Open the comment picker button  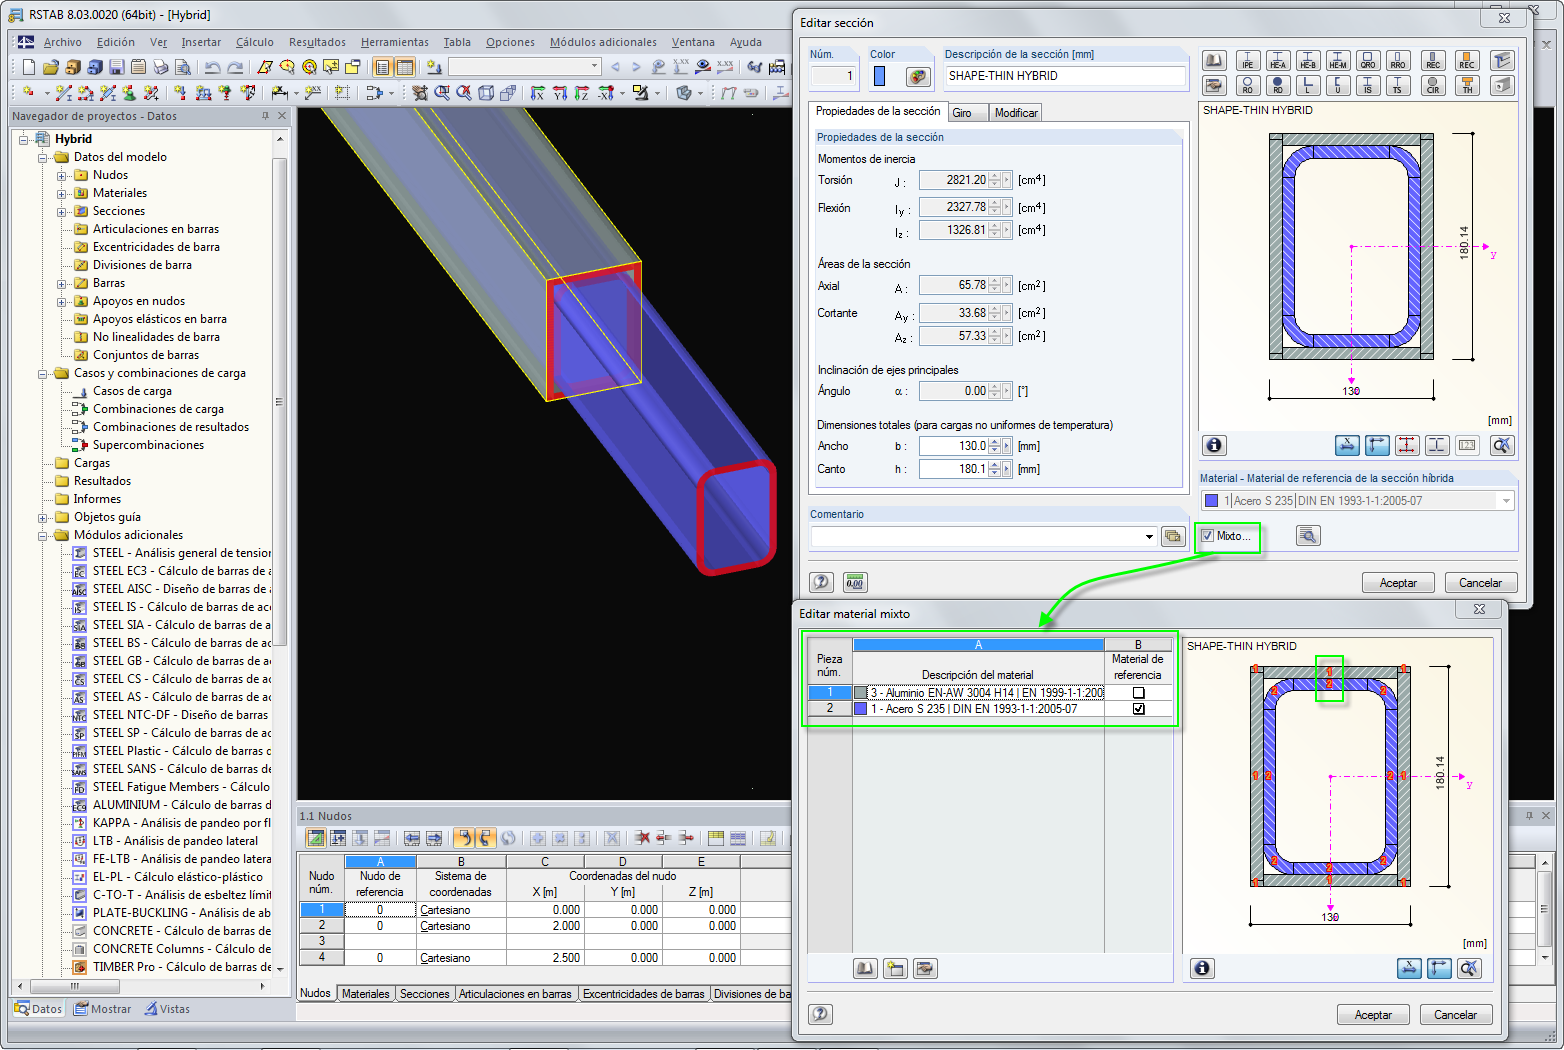click(1173, 537)
